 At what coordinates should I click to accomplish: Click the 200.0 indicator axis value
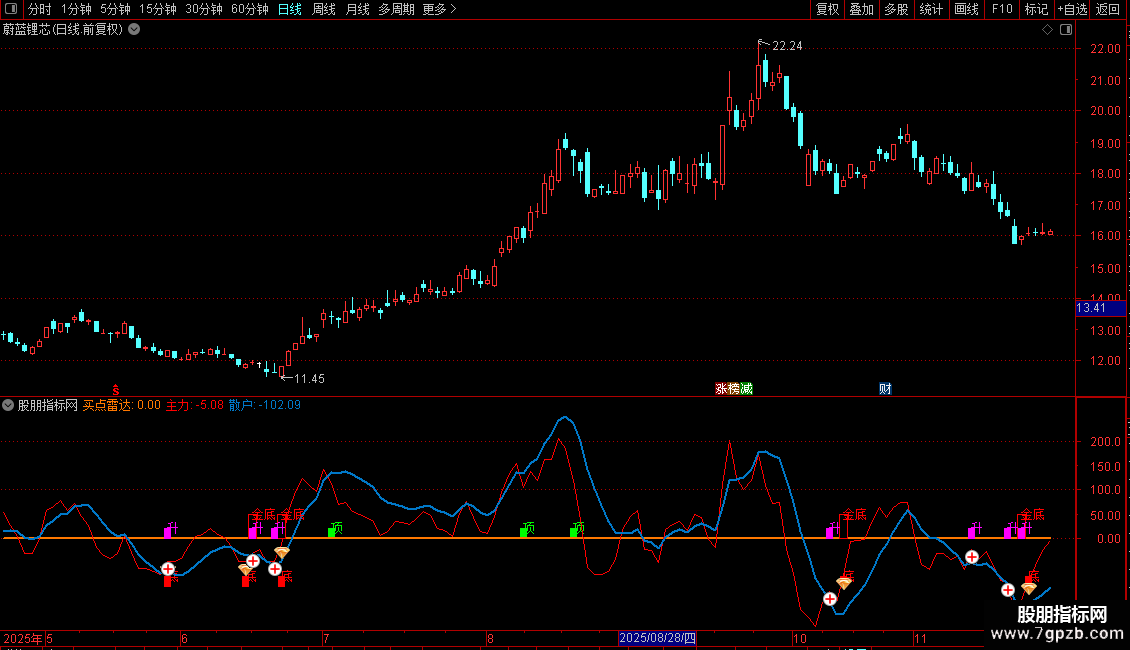pos(1105,441)
